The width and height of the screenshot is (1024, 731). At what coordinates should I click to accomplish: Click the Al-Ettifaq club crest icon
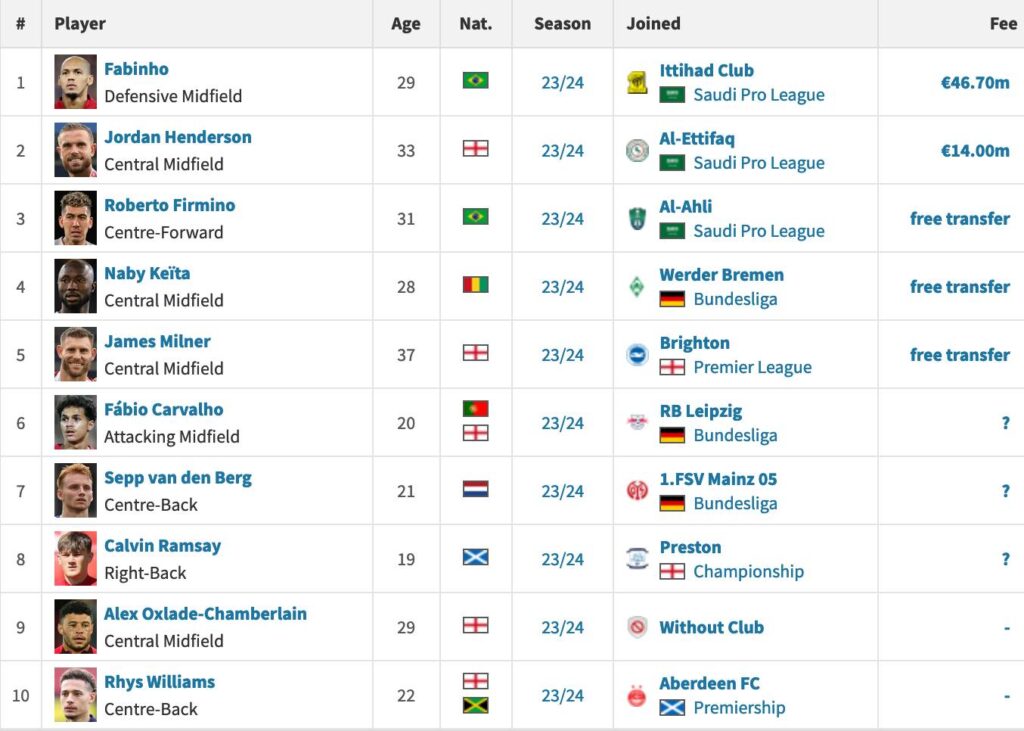tap(637, 151)
